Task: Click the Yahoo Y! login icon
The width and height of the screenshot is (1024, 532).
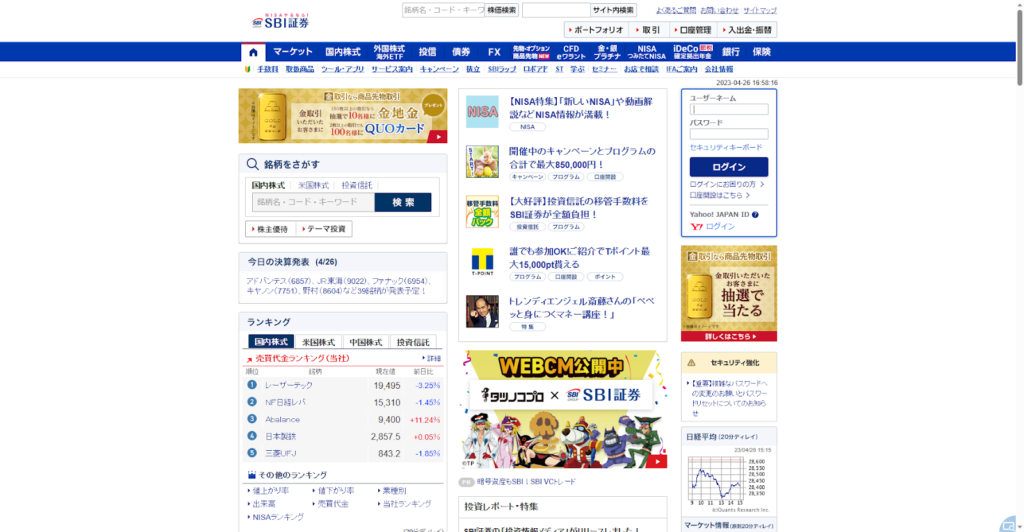Action: [696, 227]
